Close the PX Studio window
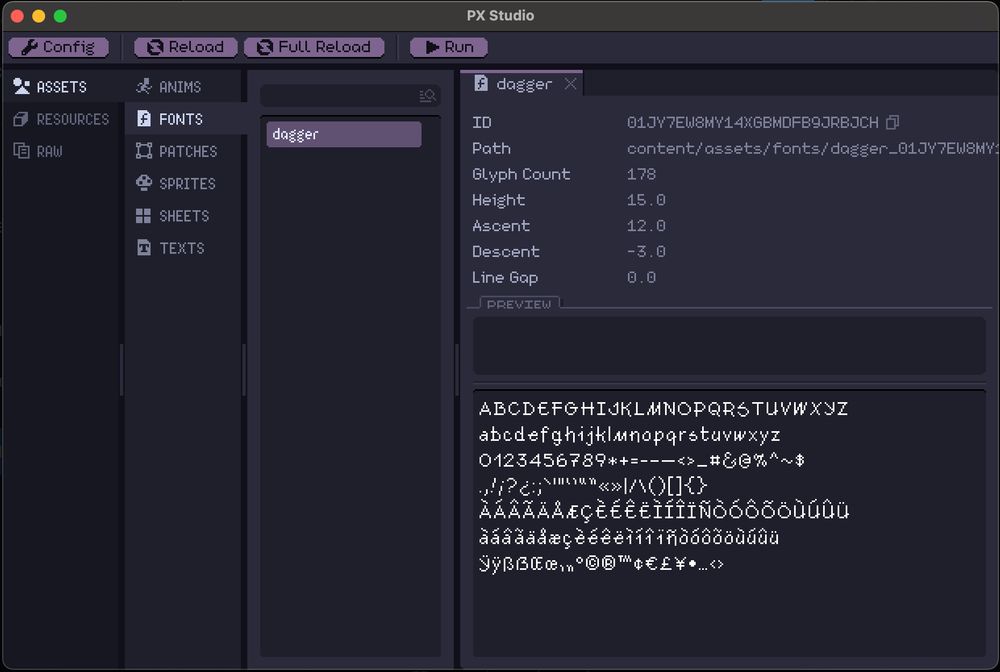1000x672 pixels. pos(18,16)
